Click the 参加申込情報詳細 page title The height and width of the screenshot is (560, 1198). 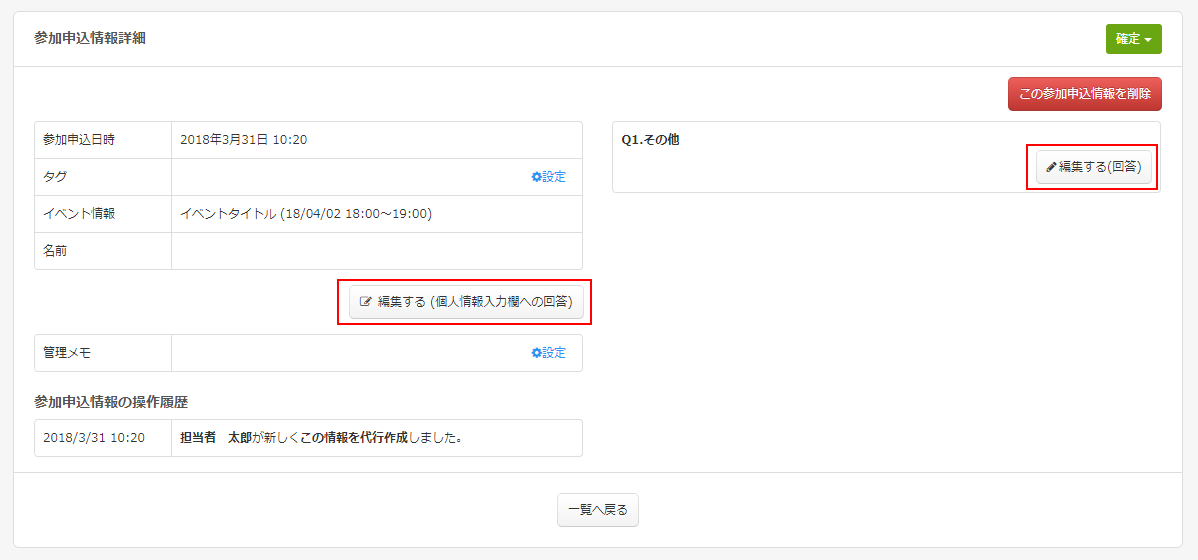[90, 39]
